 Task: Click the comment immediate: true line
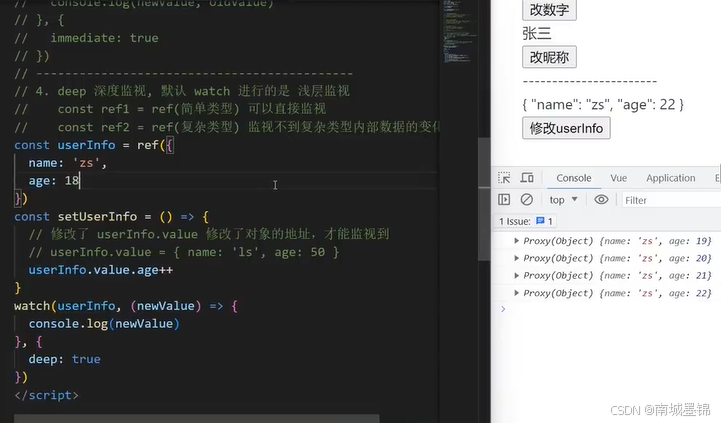pos(86,38)
